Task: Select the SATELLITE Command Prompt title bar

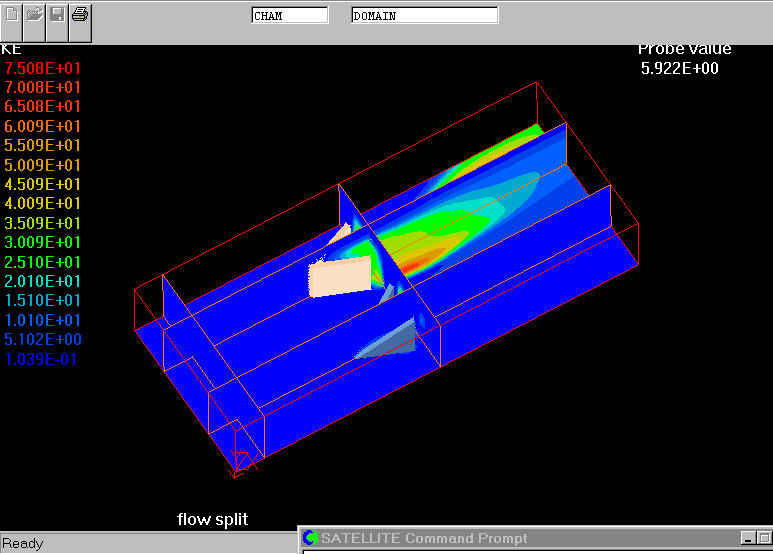Action: [x=520, y=539]
